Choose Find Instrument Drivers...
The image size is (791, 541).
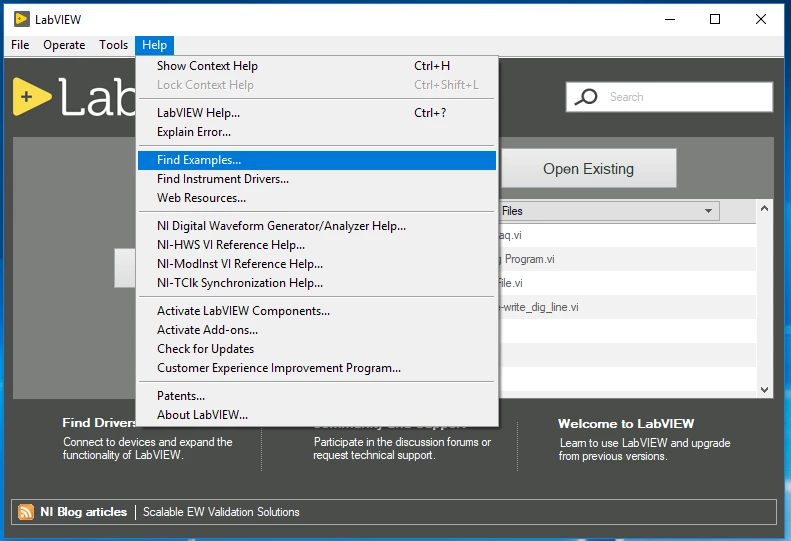(x=317, y=179)
